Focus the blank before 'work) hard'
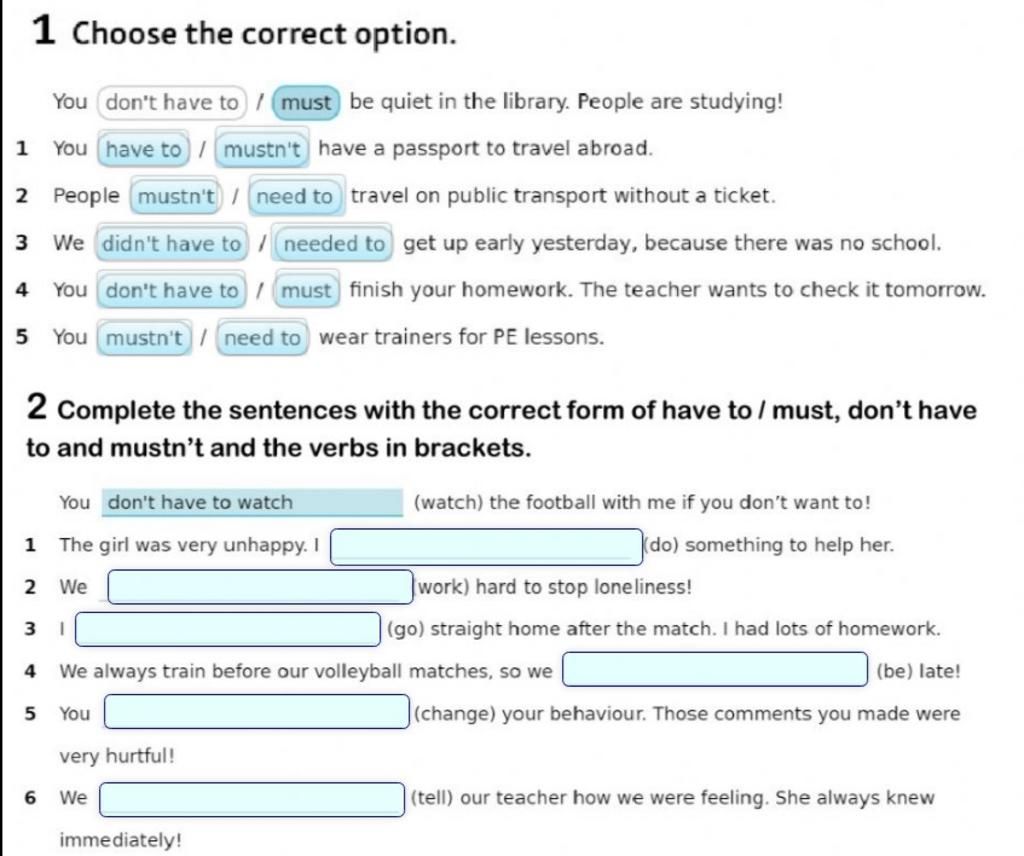The height and width of the screenshot is (856, 1024). pyautogui.click(x=261, y=586)
